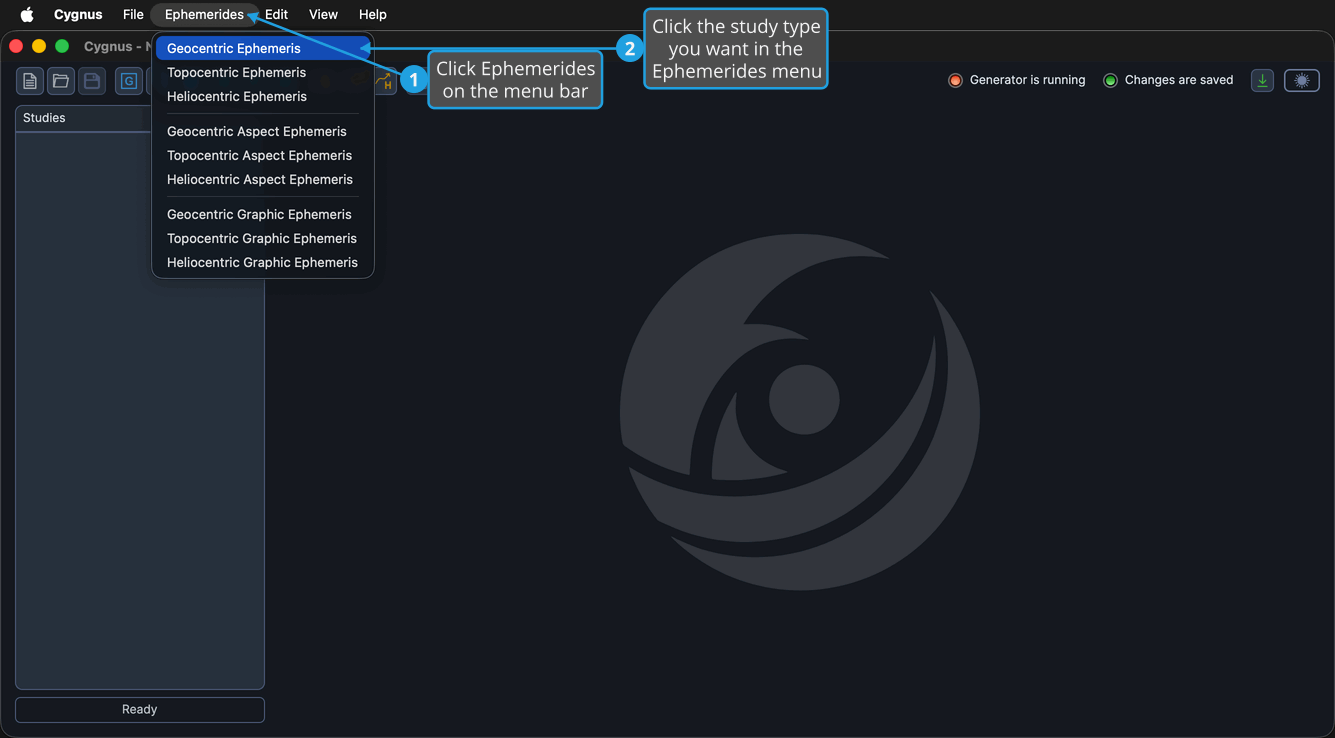Open the View menu
The width and height of the screenshot is (1335, 738).
[x=323, y=14]
